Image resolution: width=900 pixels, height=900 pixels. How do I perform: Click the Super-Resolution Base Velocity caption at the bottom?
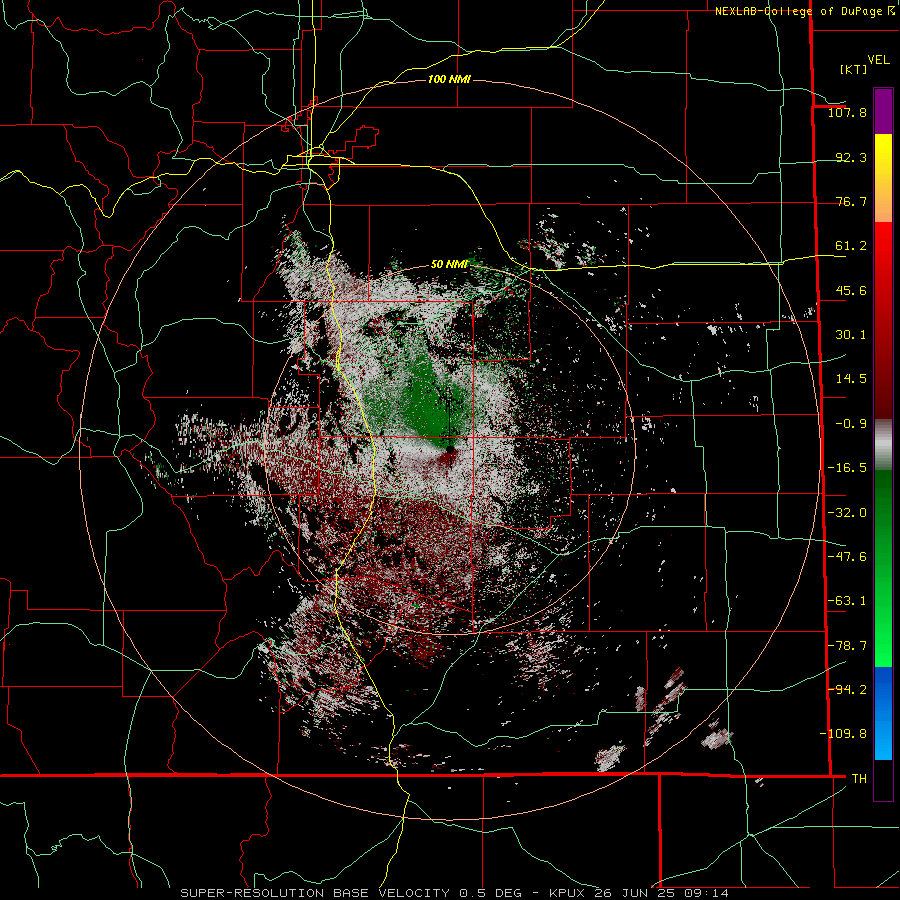(x=455, y=893)
